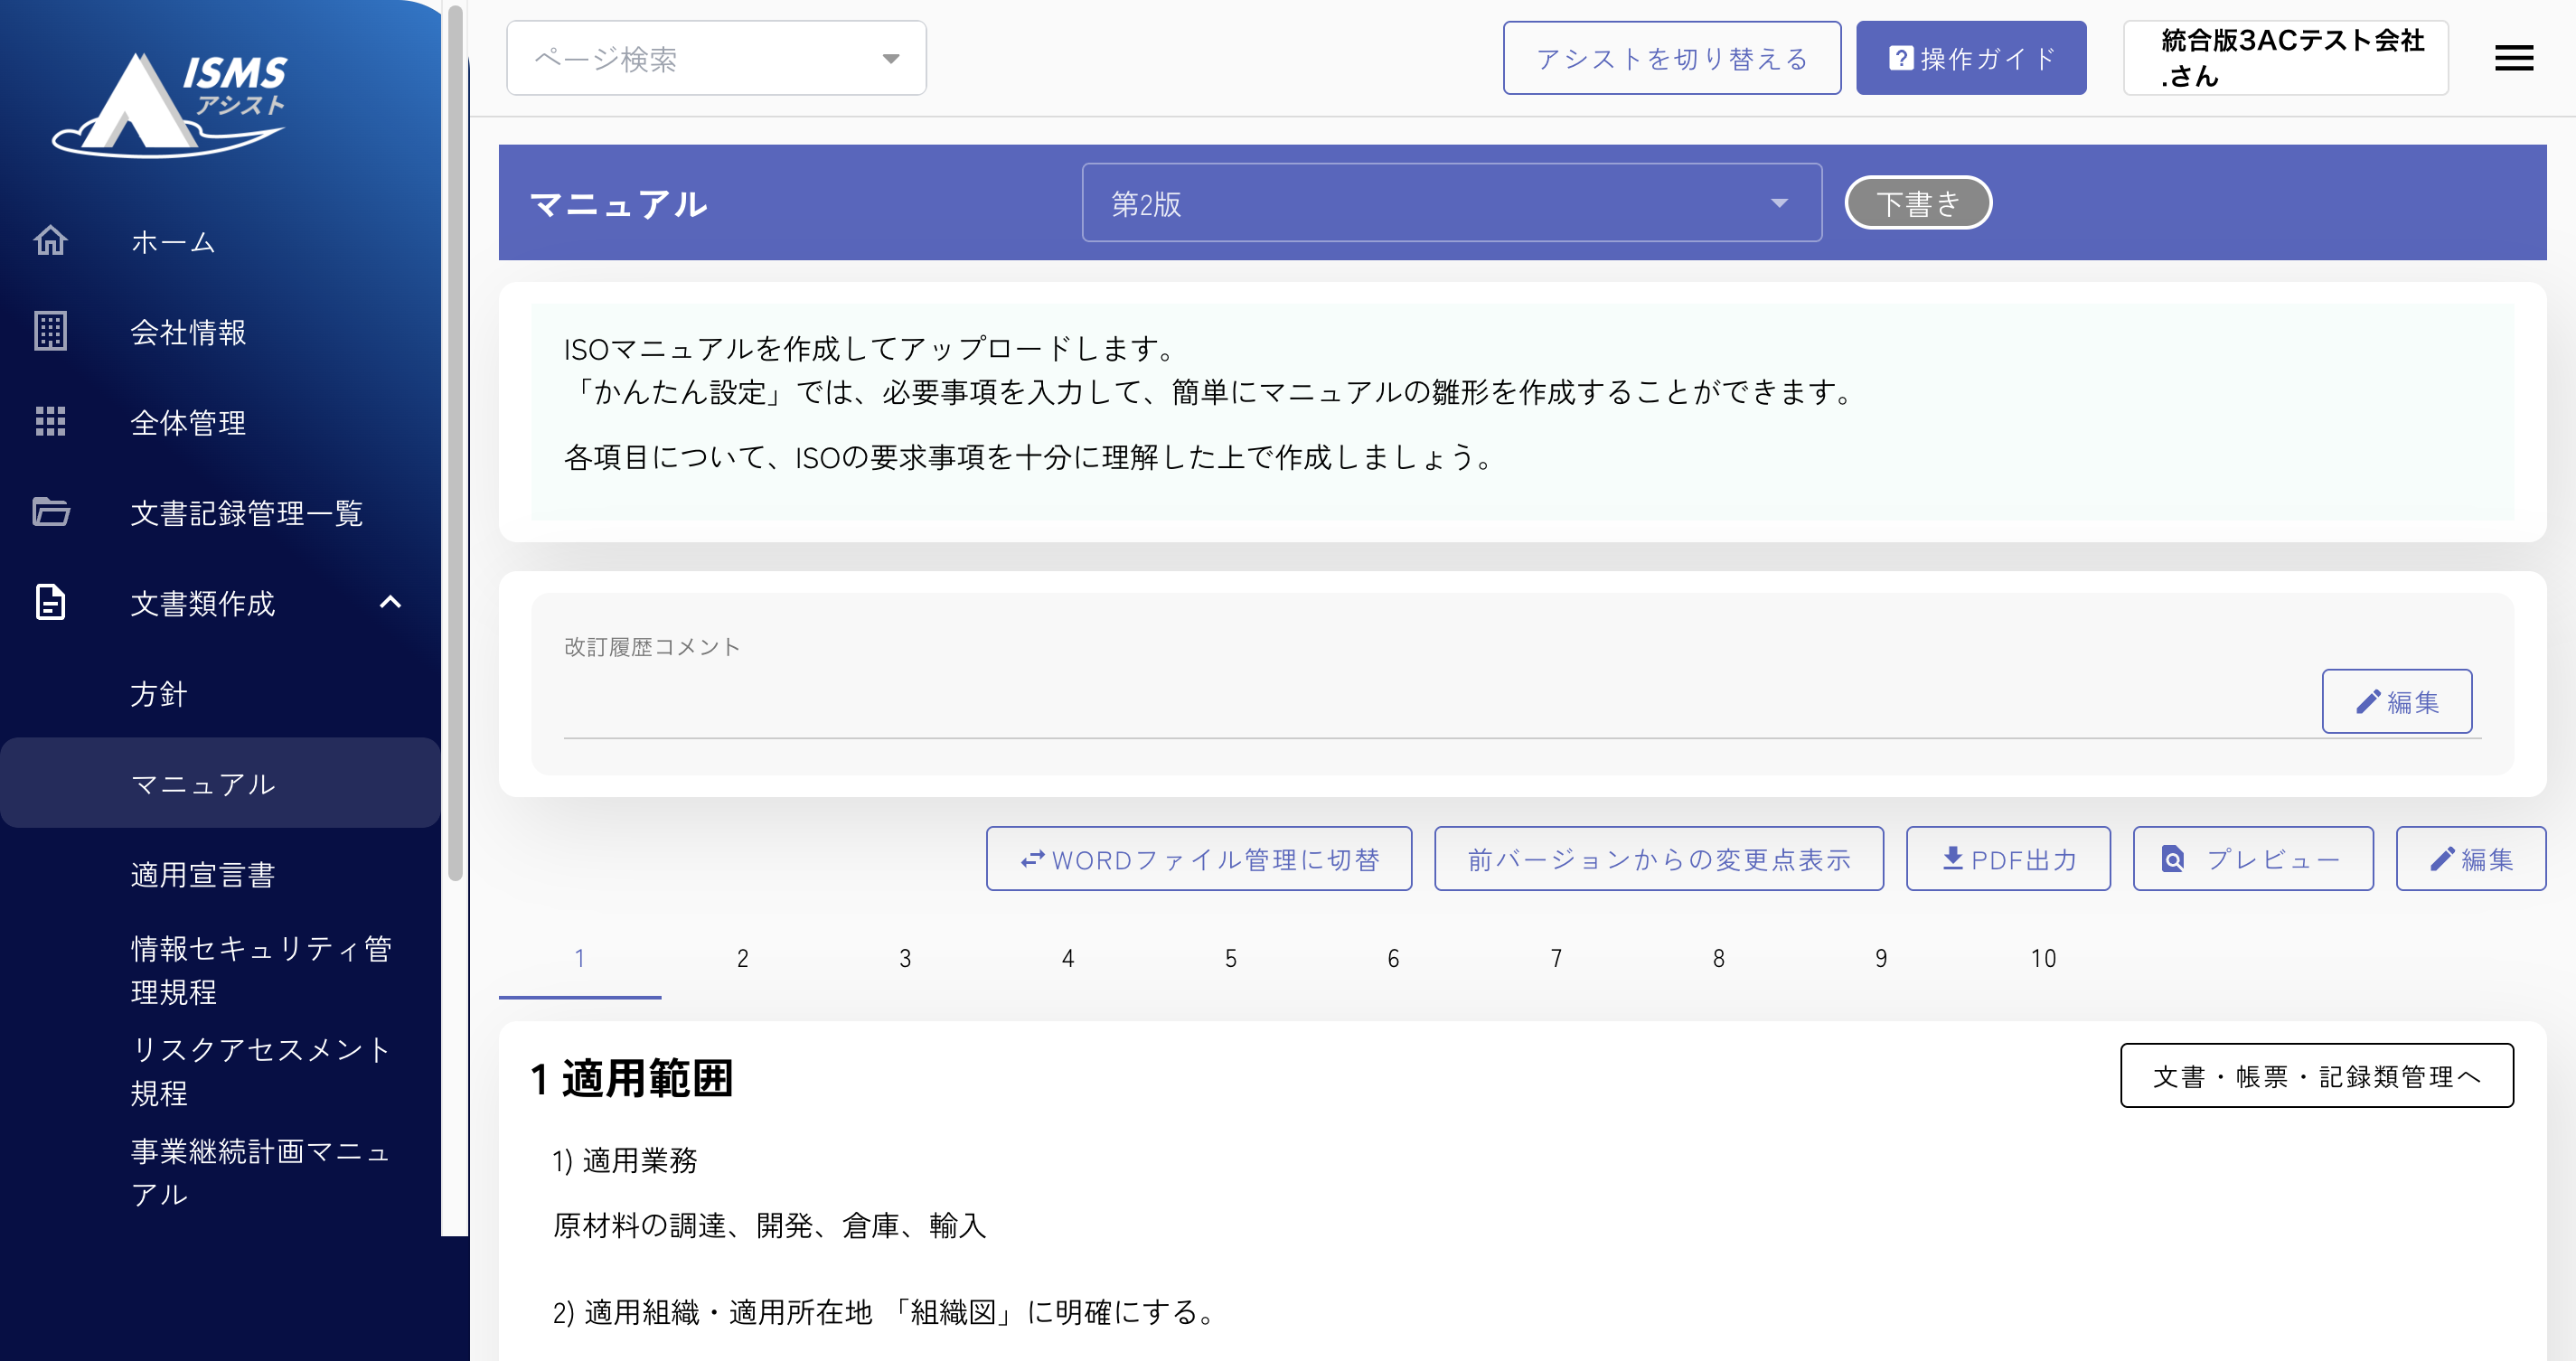Click 文書・帳票・記録類管理へ button

[x=2315, y=1075]
